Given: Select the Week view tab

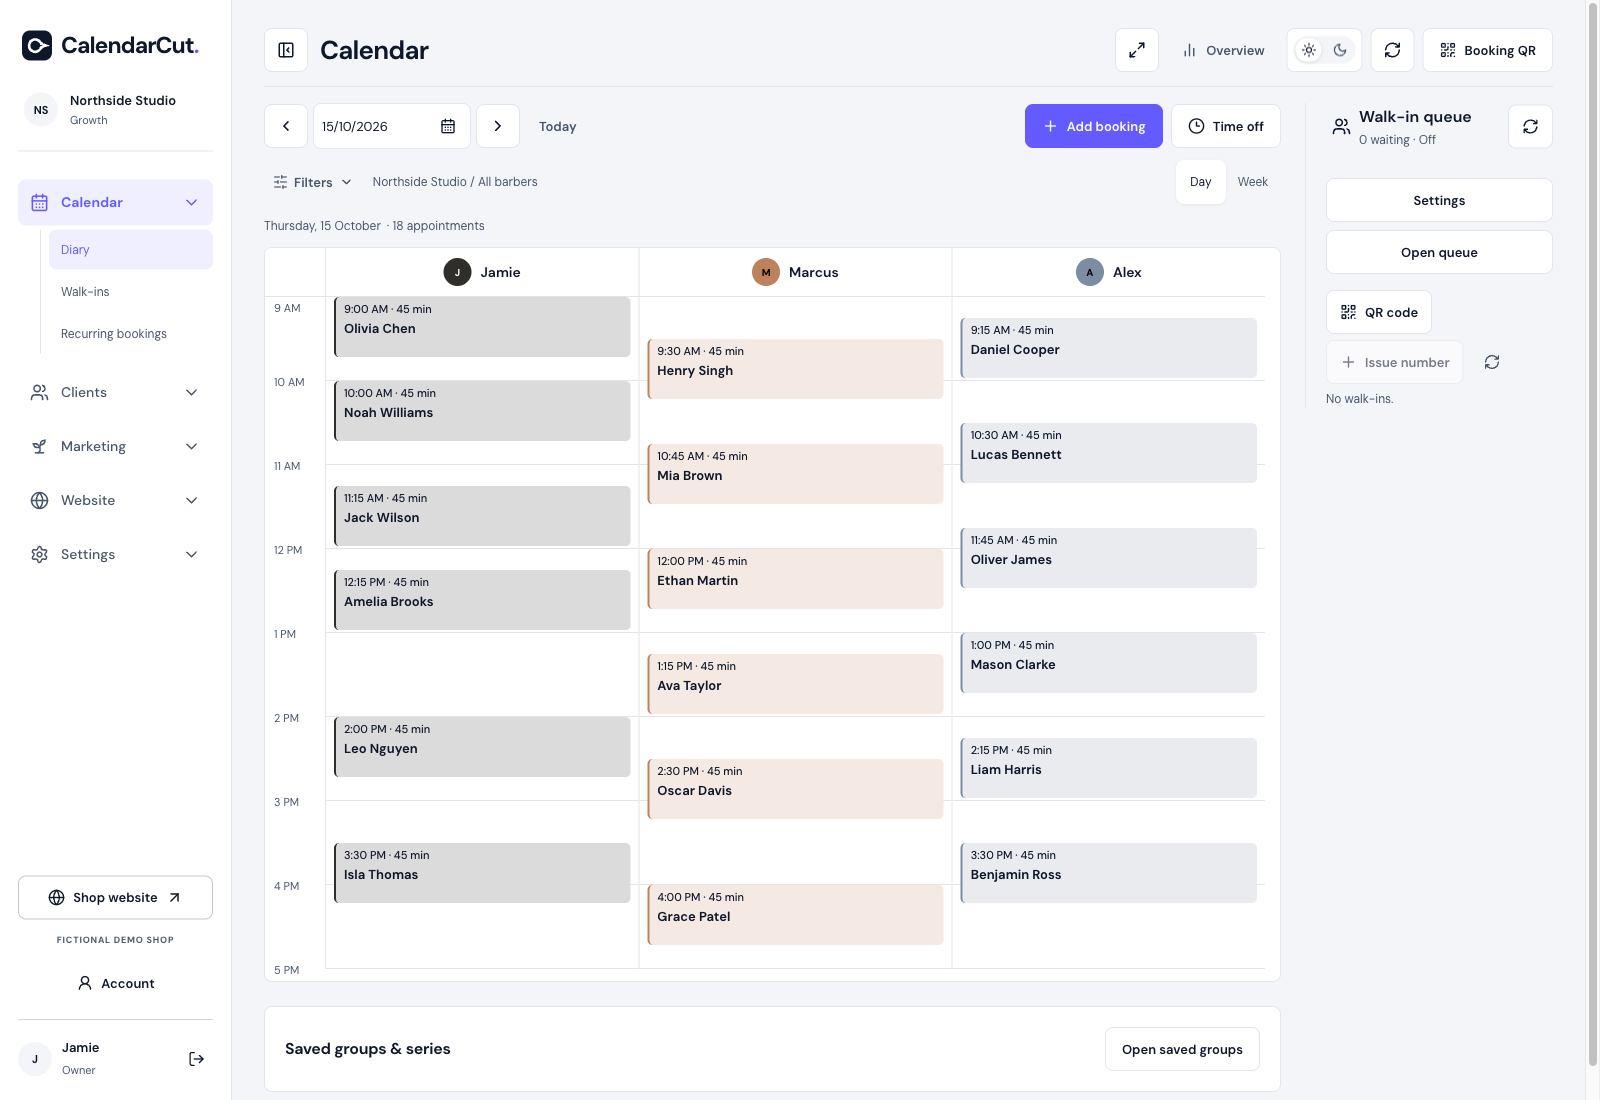Looking at the screenshot, I should tap(1253, 182).
